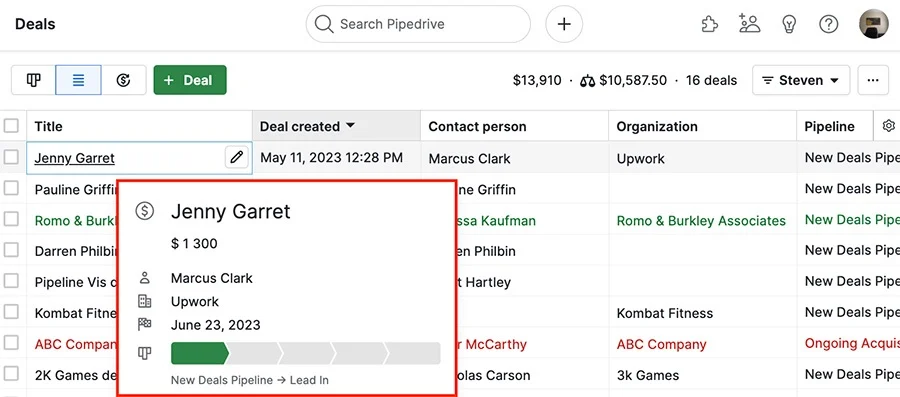Screen dimensions: 900x397
Task: Click the pipeline icon beside stage bar
Action: point(145,353)
